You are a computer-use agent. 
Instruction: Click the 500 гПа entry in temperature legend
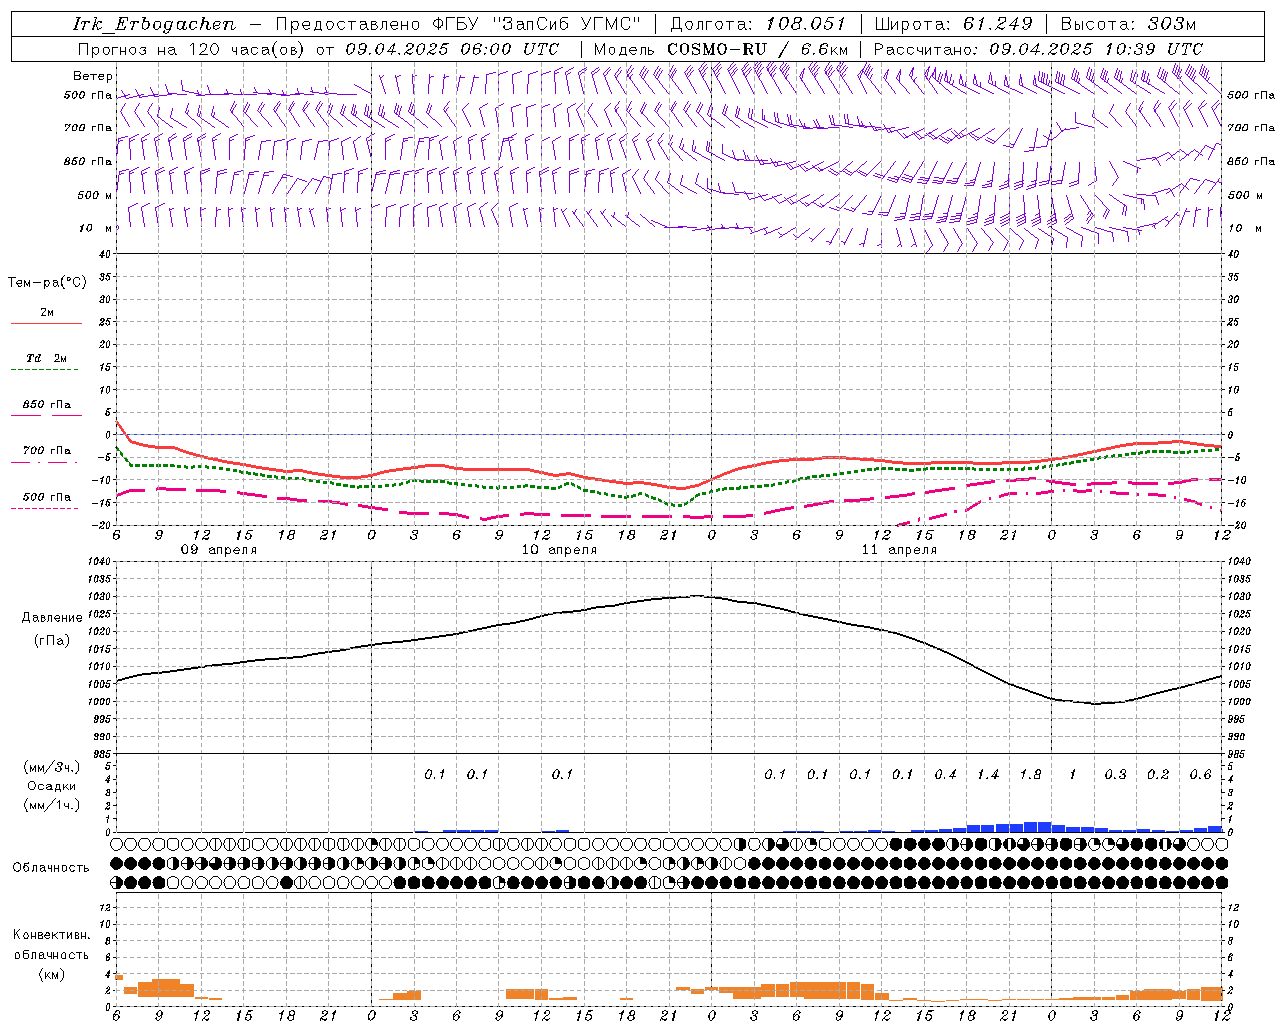47,497
